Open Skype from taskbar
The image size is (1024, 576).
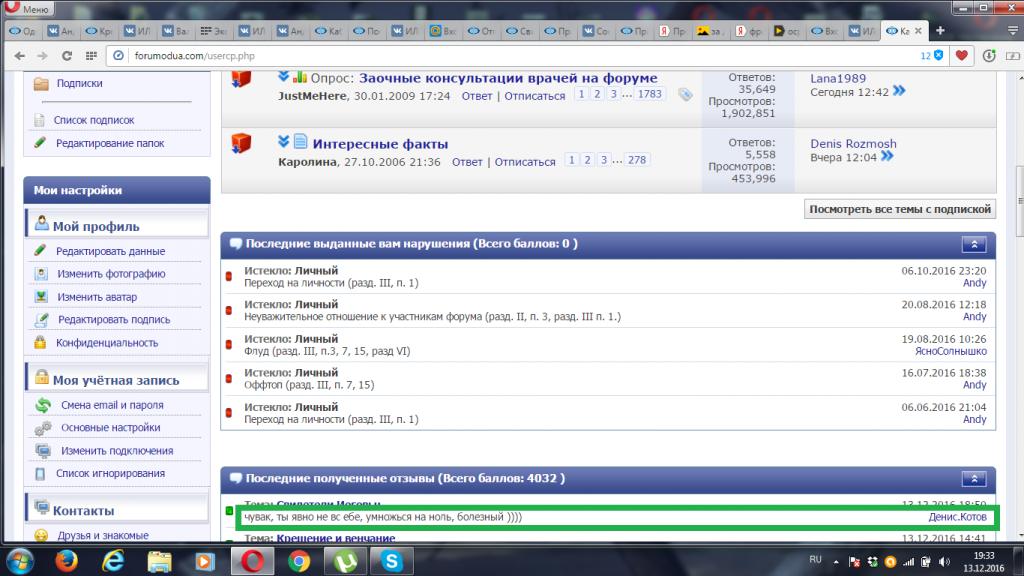tap(392, 561)
